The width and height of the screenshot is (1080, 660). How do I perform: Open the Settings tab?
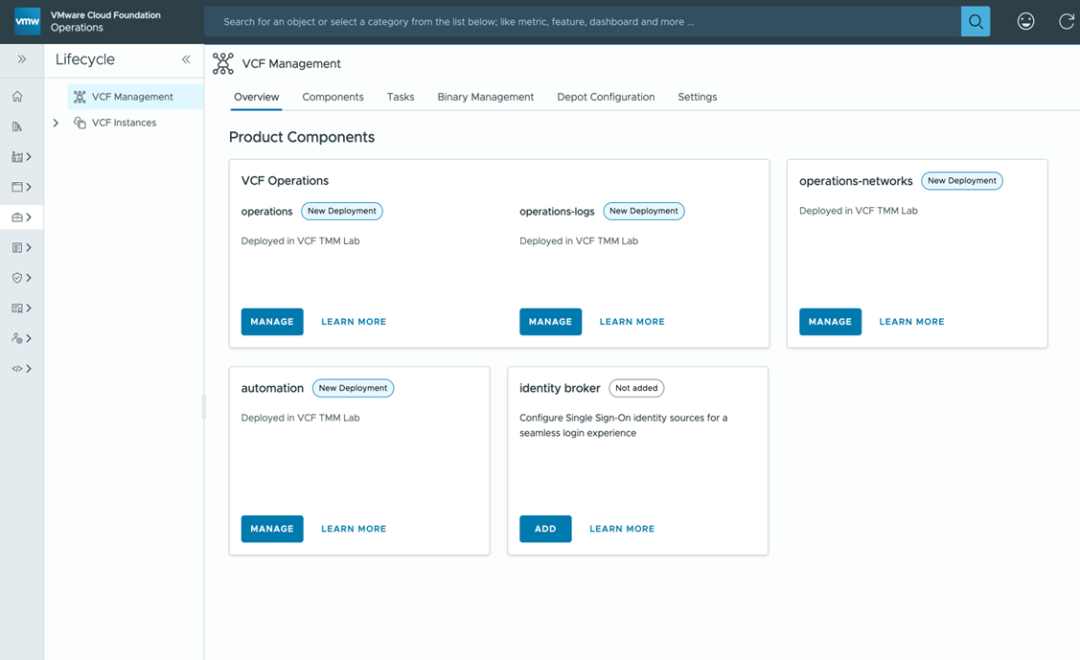point(697,97)
